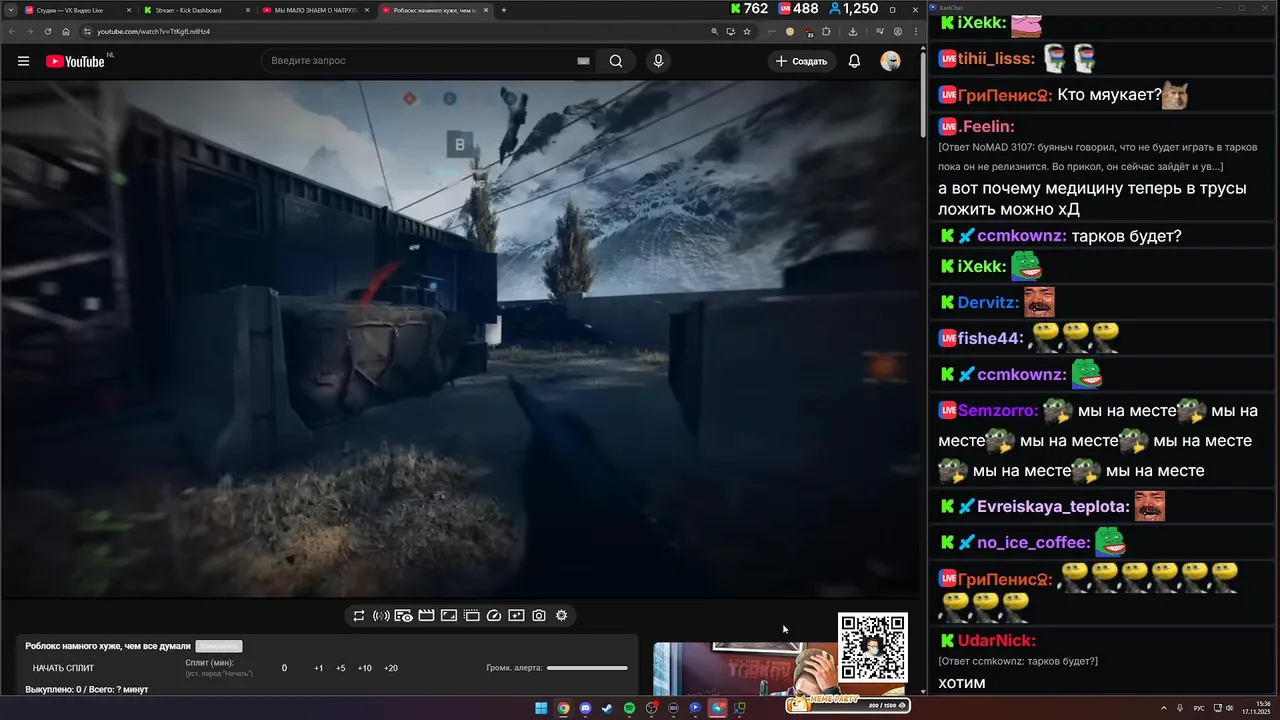The width and height of the screenshot is (1280, 720).
Task: Click the address bar URL
Action: [153, 31]
